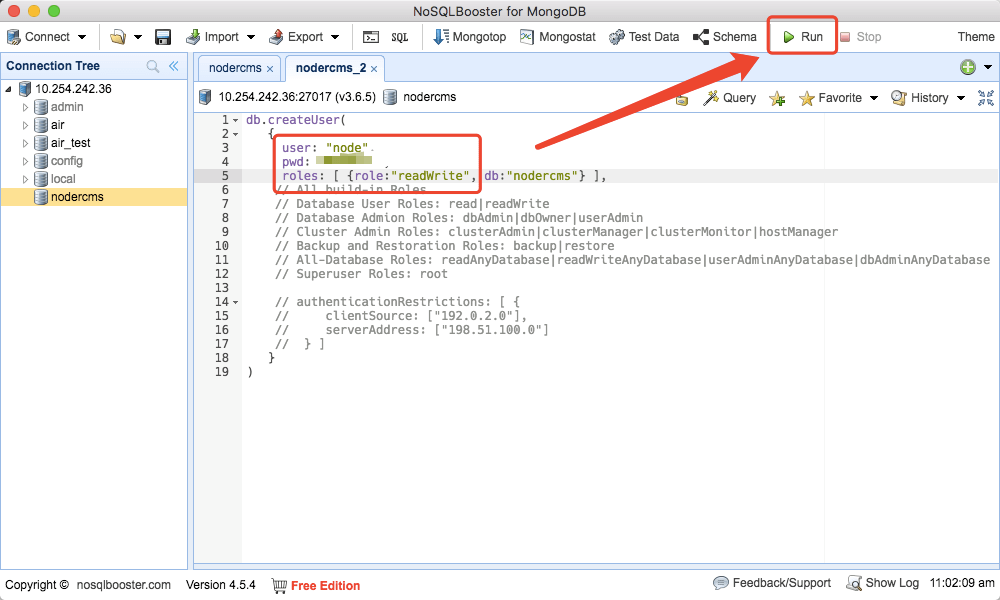Click the Connect button in the toolbar
The image size is (1000, 600).
(x=38, y=37)
